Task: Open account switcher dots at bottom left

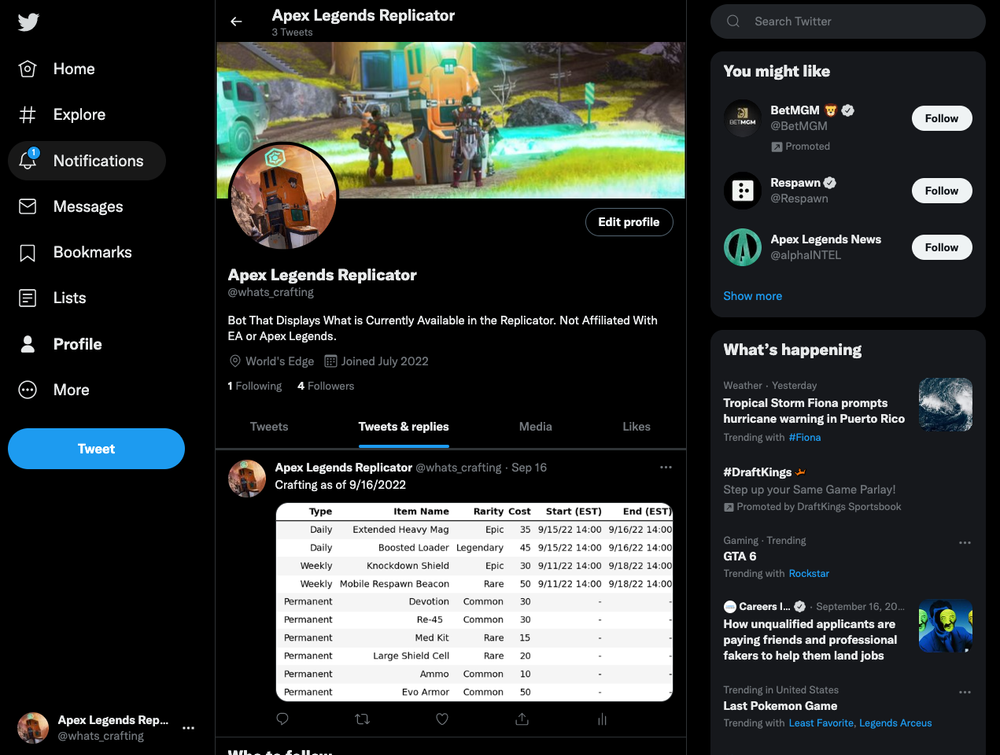Action: [x=188, y=728]
